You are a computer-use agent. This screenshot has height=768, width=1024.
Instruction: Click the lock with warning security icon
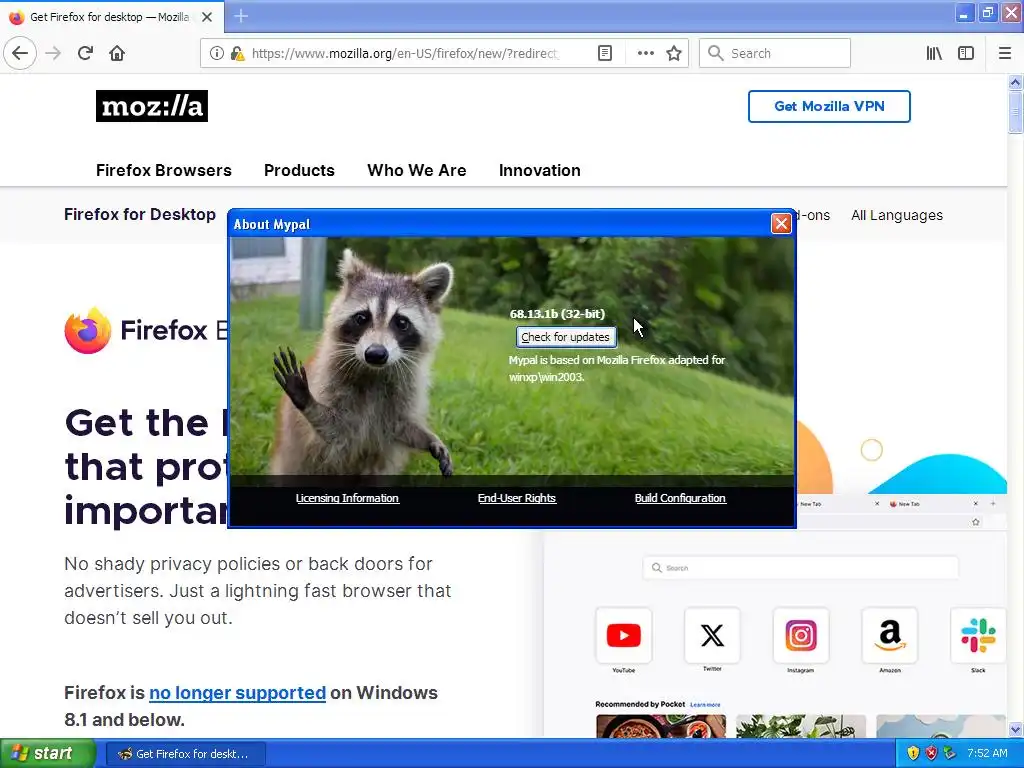238,54
